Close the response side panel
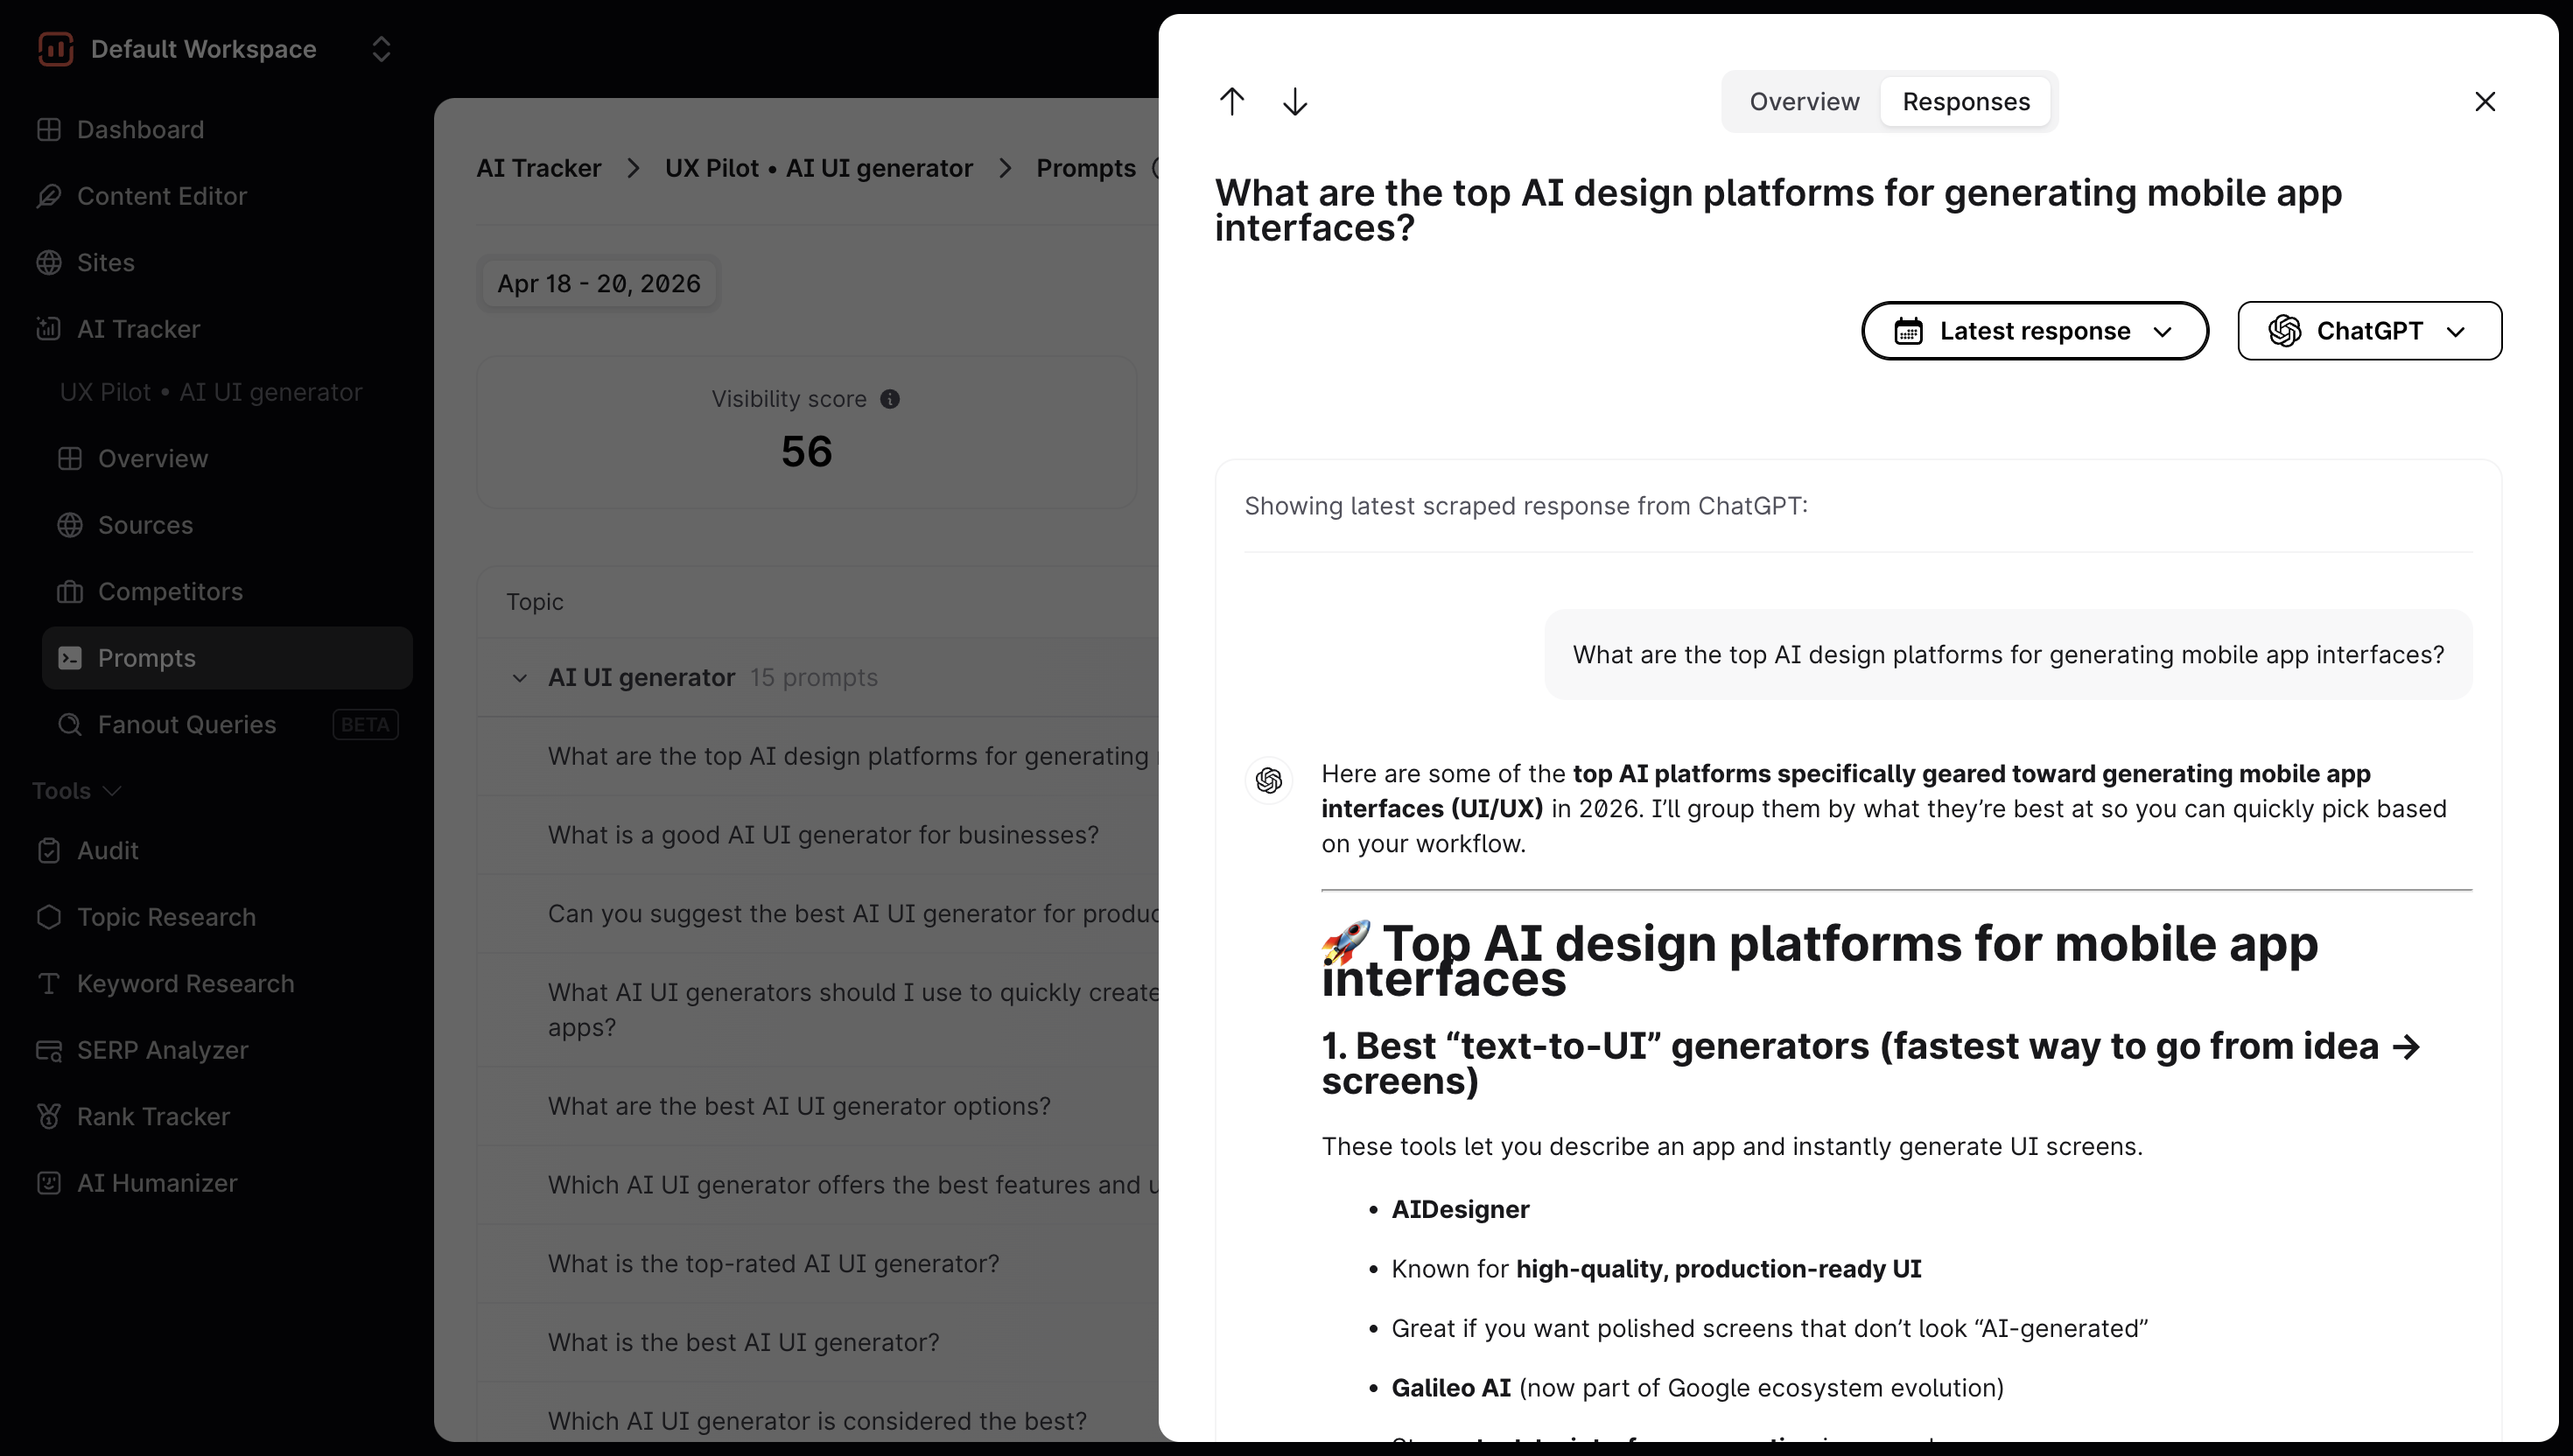 2484,101
